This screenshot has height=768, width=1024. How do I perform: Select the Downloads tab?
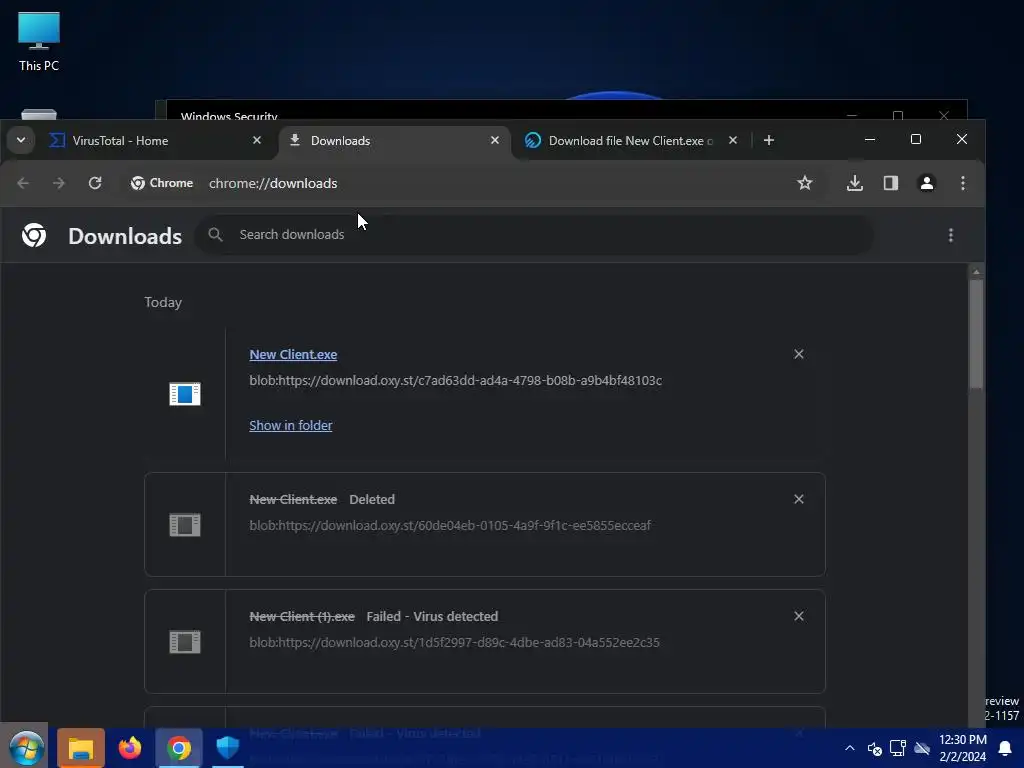394,140
